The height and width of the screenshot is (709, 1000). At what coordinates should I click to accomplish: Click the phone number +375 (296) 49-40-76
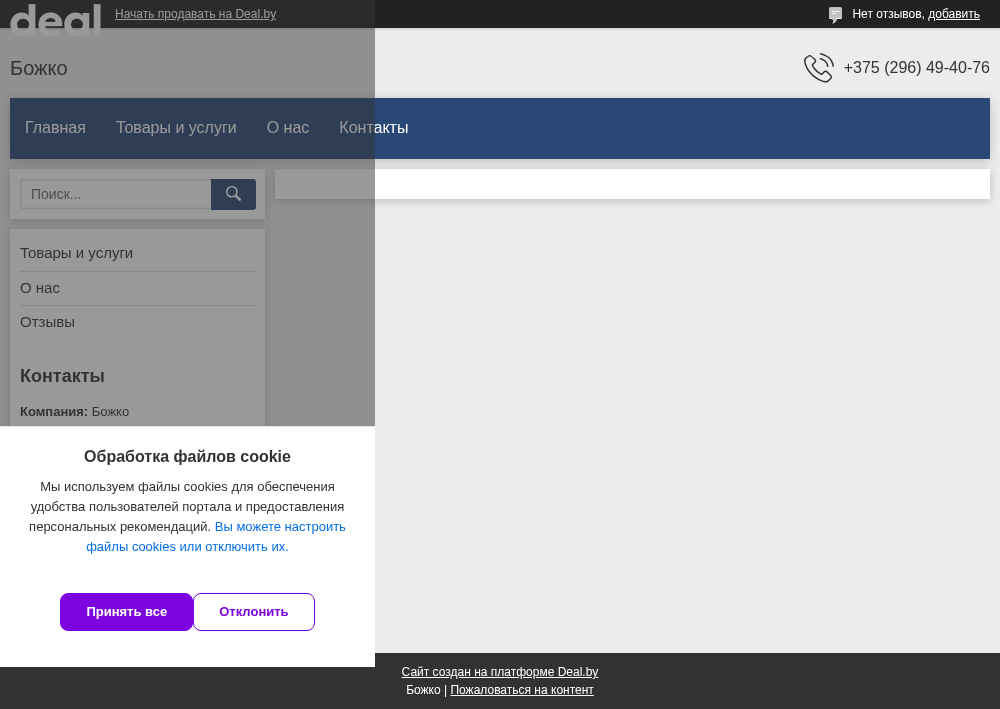tap(916, 68)
